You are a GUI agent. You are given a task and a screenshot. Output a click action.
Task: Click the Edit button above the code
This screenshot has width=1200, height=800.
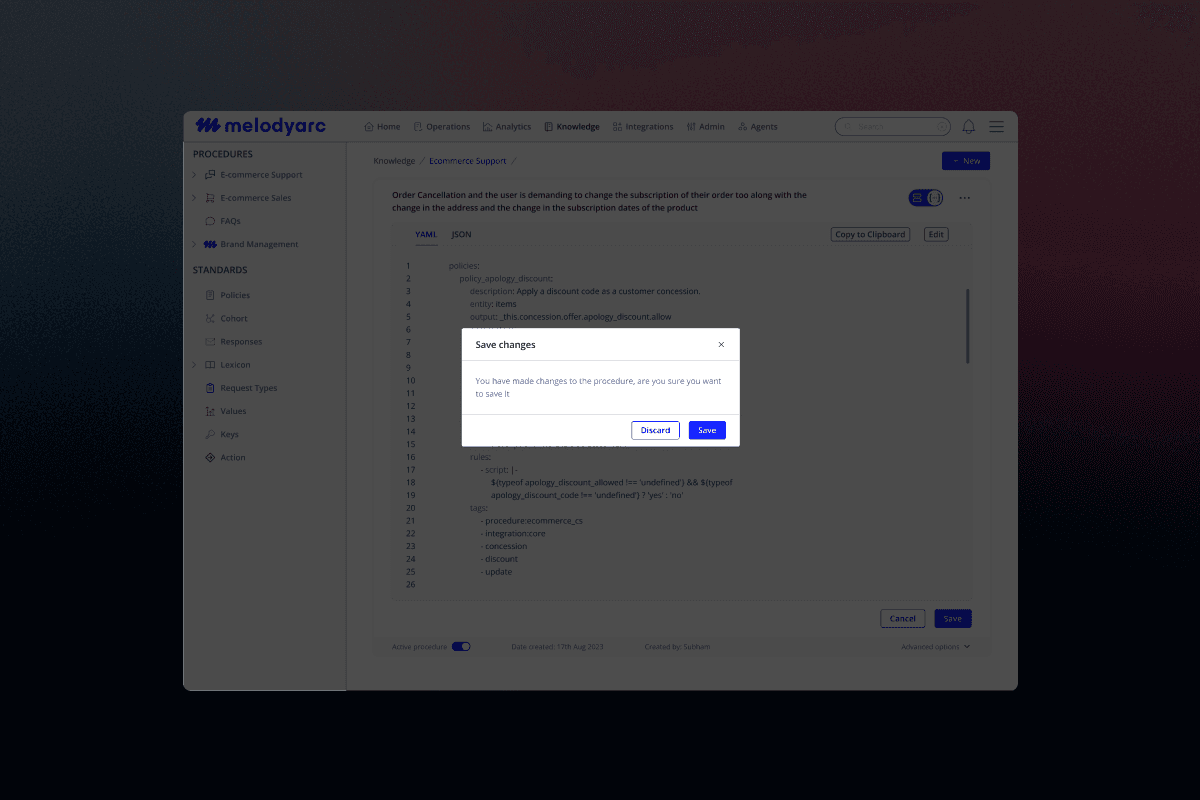935,235
